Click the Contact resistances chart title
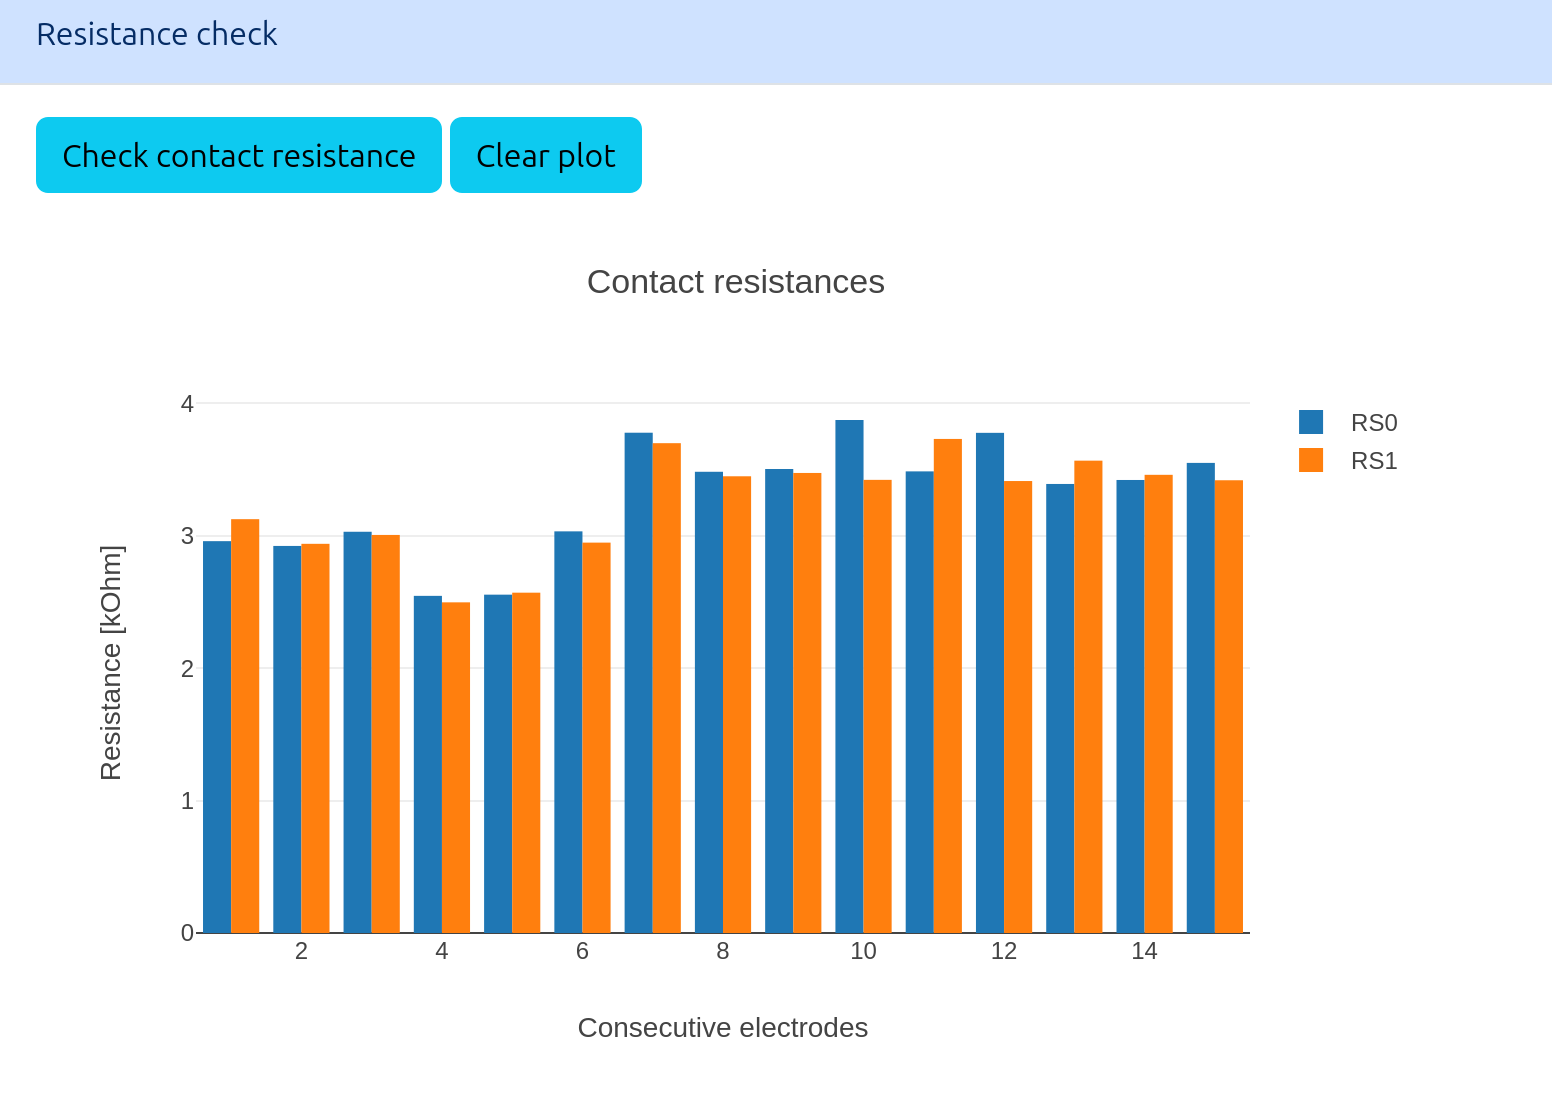Screen dimensions: 1552x1102 [x=736, y=282]
